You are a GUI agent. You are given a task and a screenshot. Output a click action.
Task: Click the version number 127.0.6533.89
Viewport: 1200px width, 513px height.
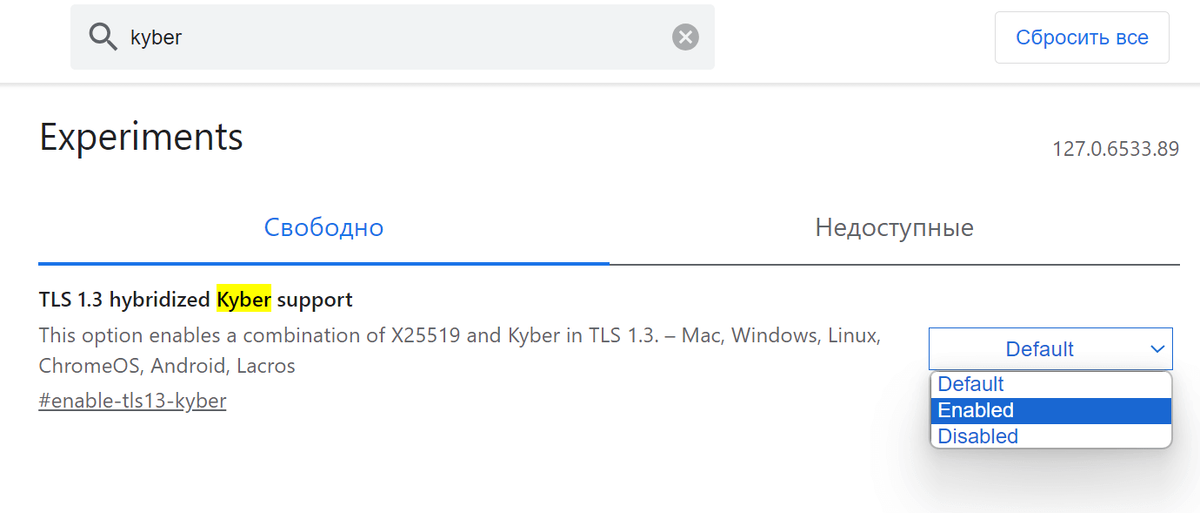(1115, 149)
